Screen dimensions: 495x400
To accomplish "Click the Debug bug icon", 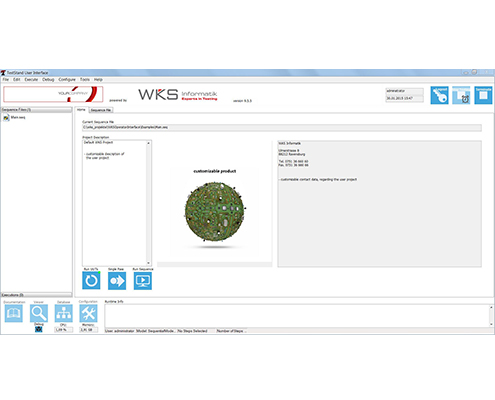I will coord(39,329).
